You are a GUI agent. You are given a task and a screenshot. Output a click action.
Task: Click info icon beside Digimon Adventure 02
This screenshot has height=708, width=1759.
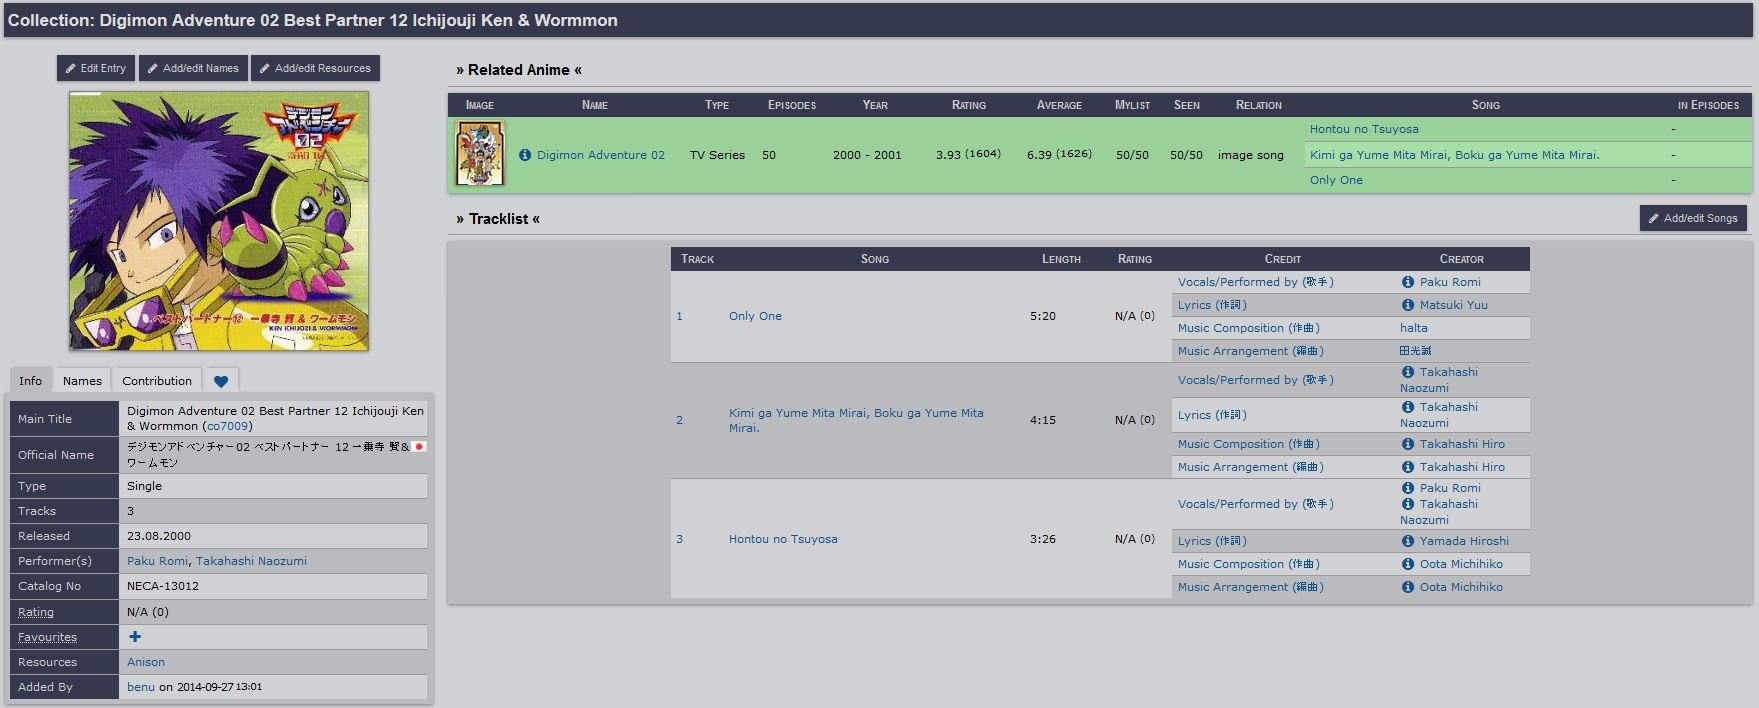tap(525, 155)
